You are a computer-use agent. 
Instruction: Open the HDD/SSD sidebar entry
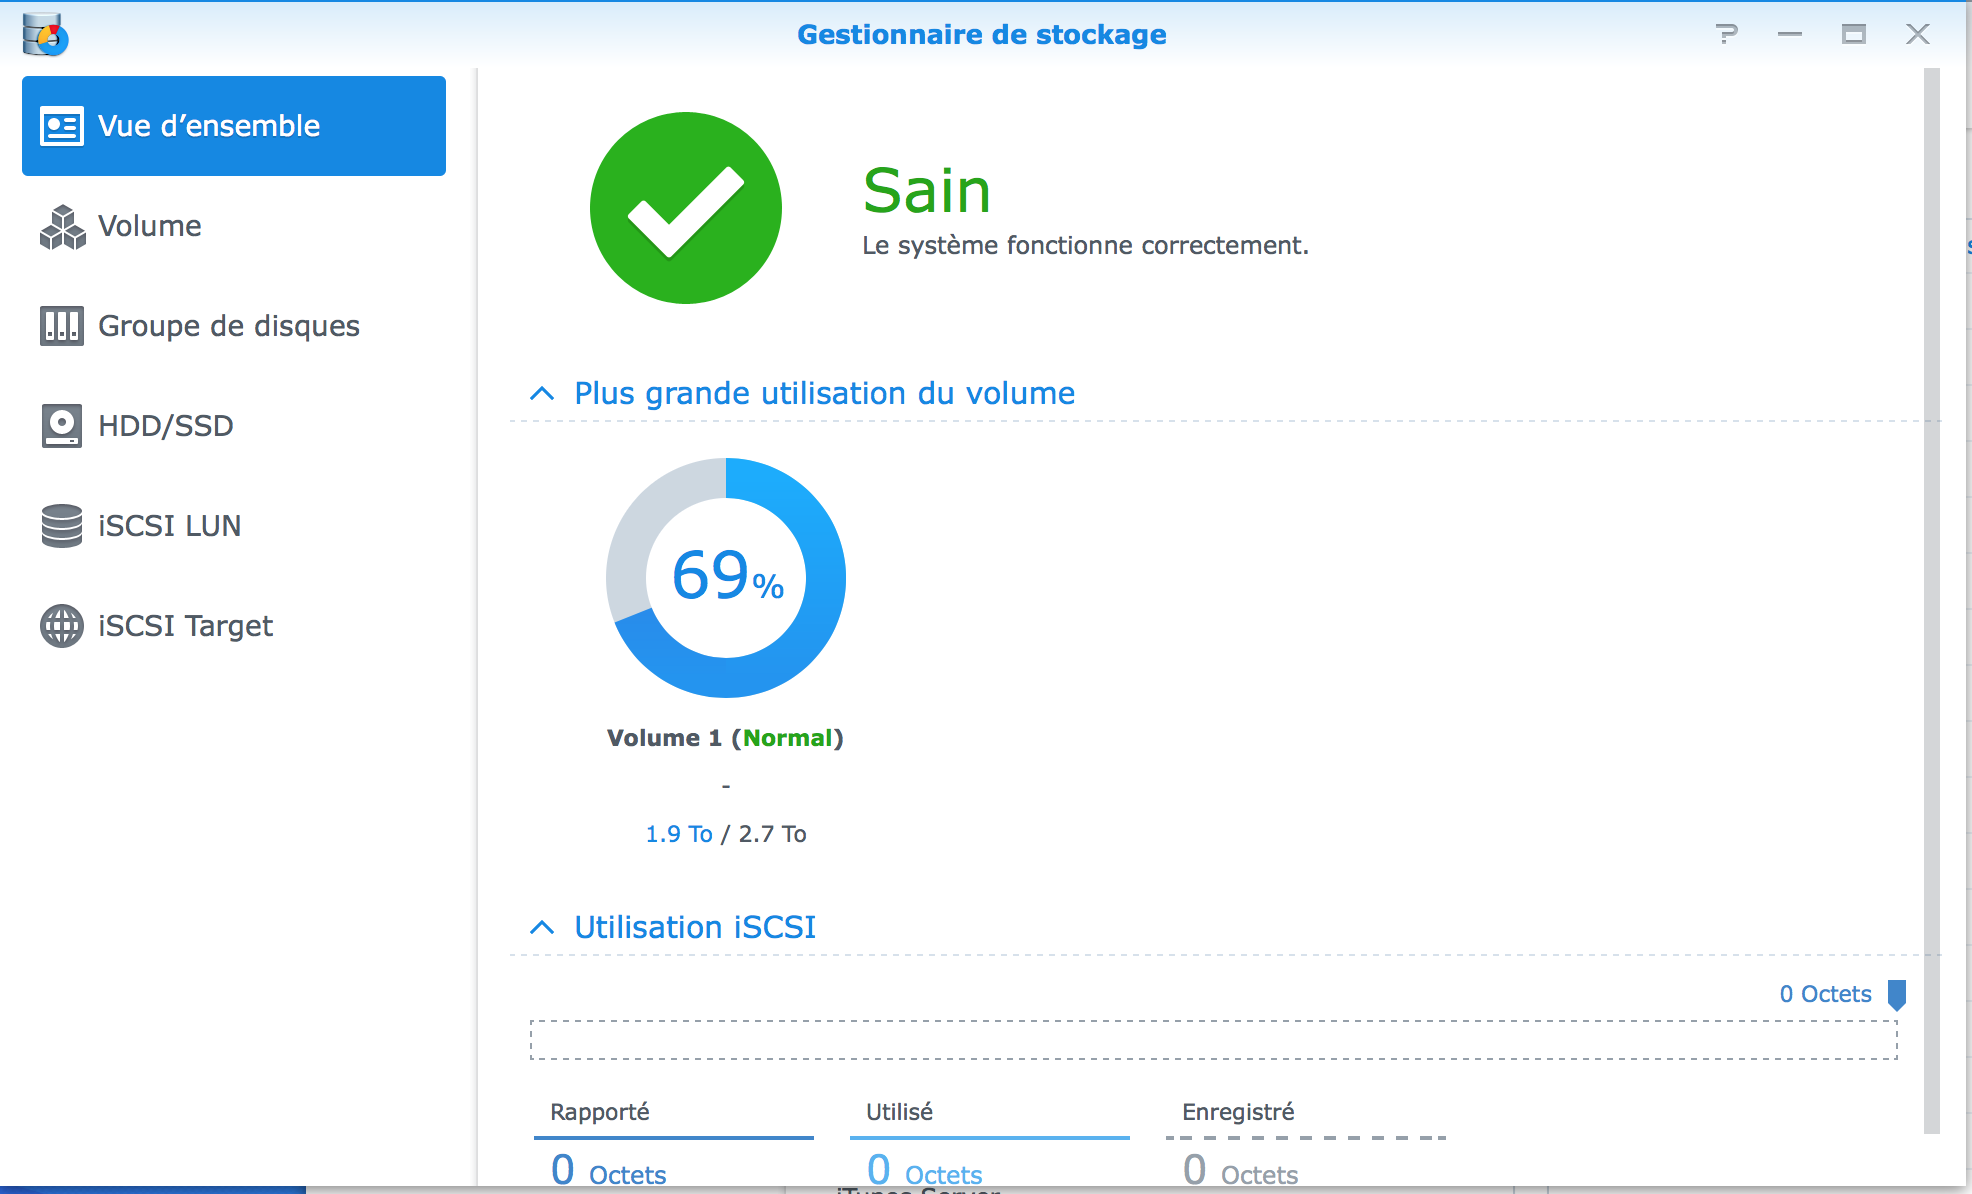tap(166, 426)
